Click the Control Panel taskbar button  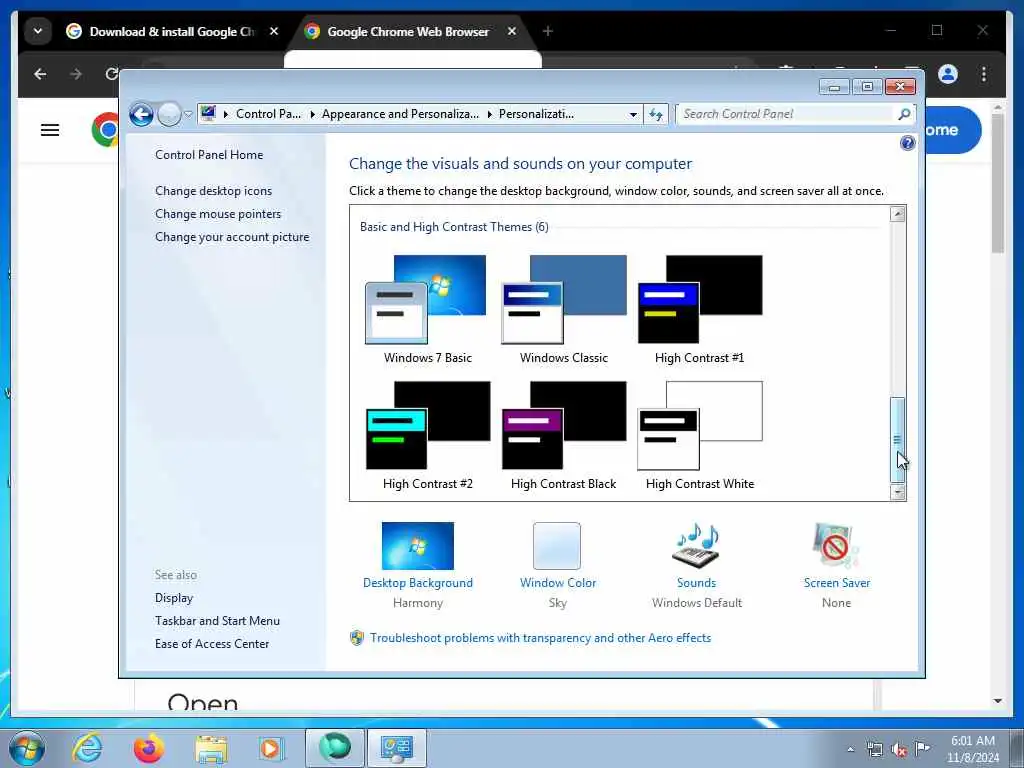(x=396, y=748)
